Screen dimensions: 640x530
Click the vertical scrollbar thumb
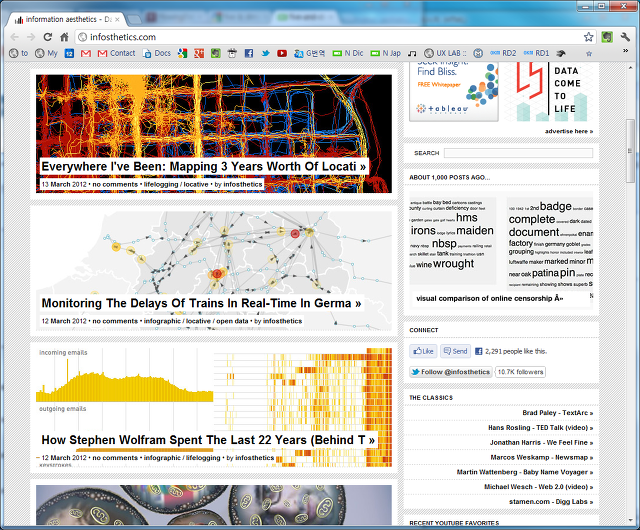point(630,151)
